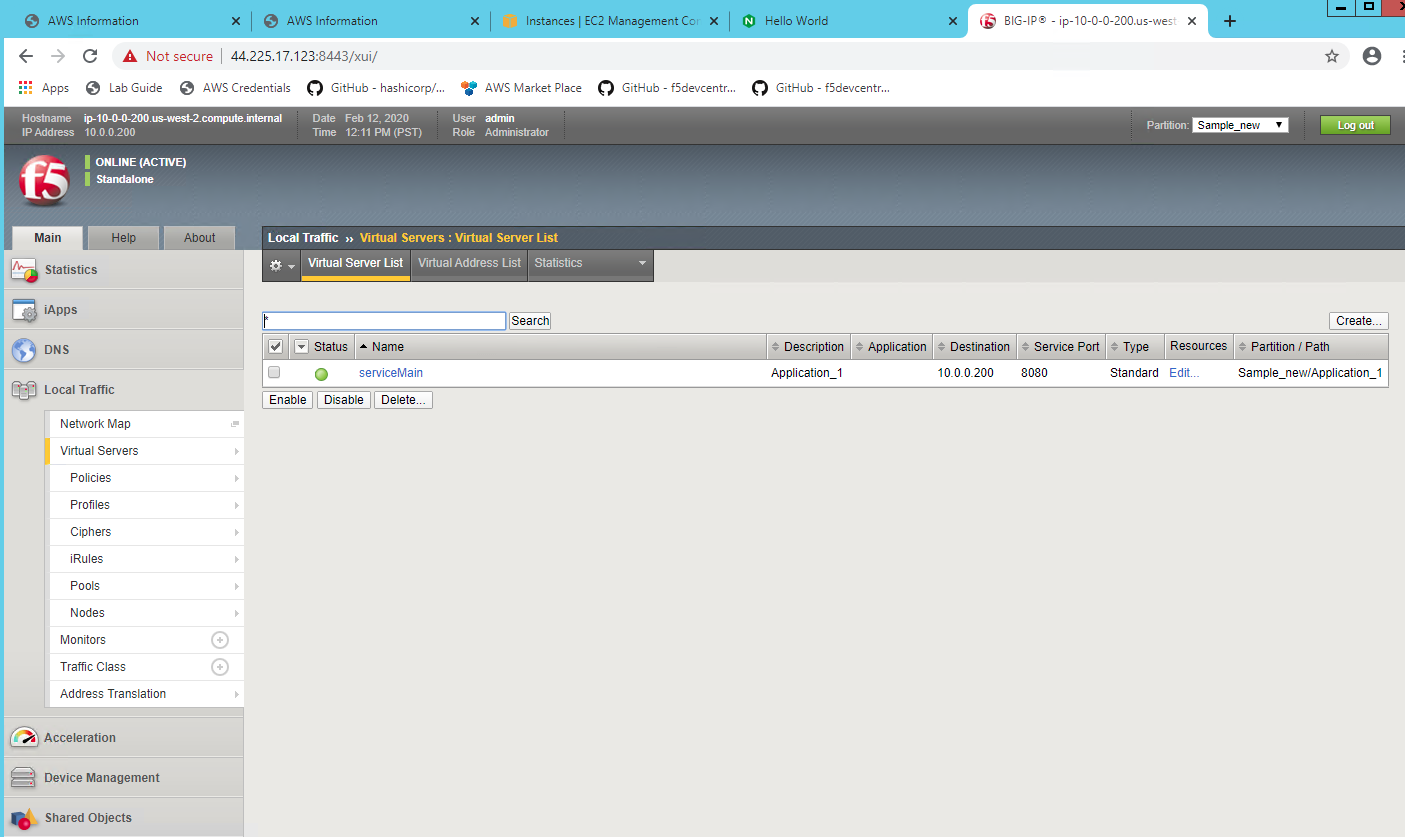Open the gear settings menu in tab bar
This screenshot has width=1405, height=837.
(x=281, y=265)
